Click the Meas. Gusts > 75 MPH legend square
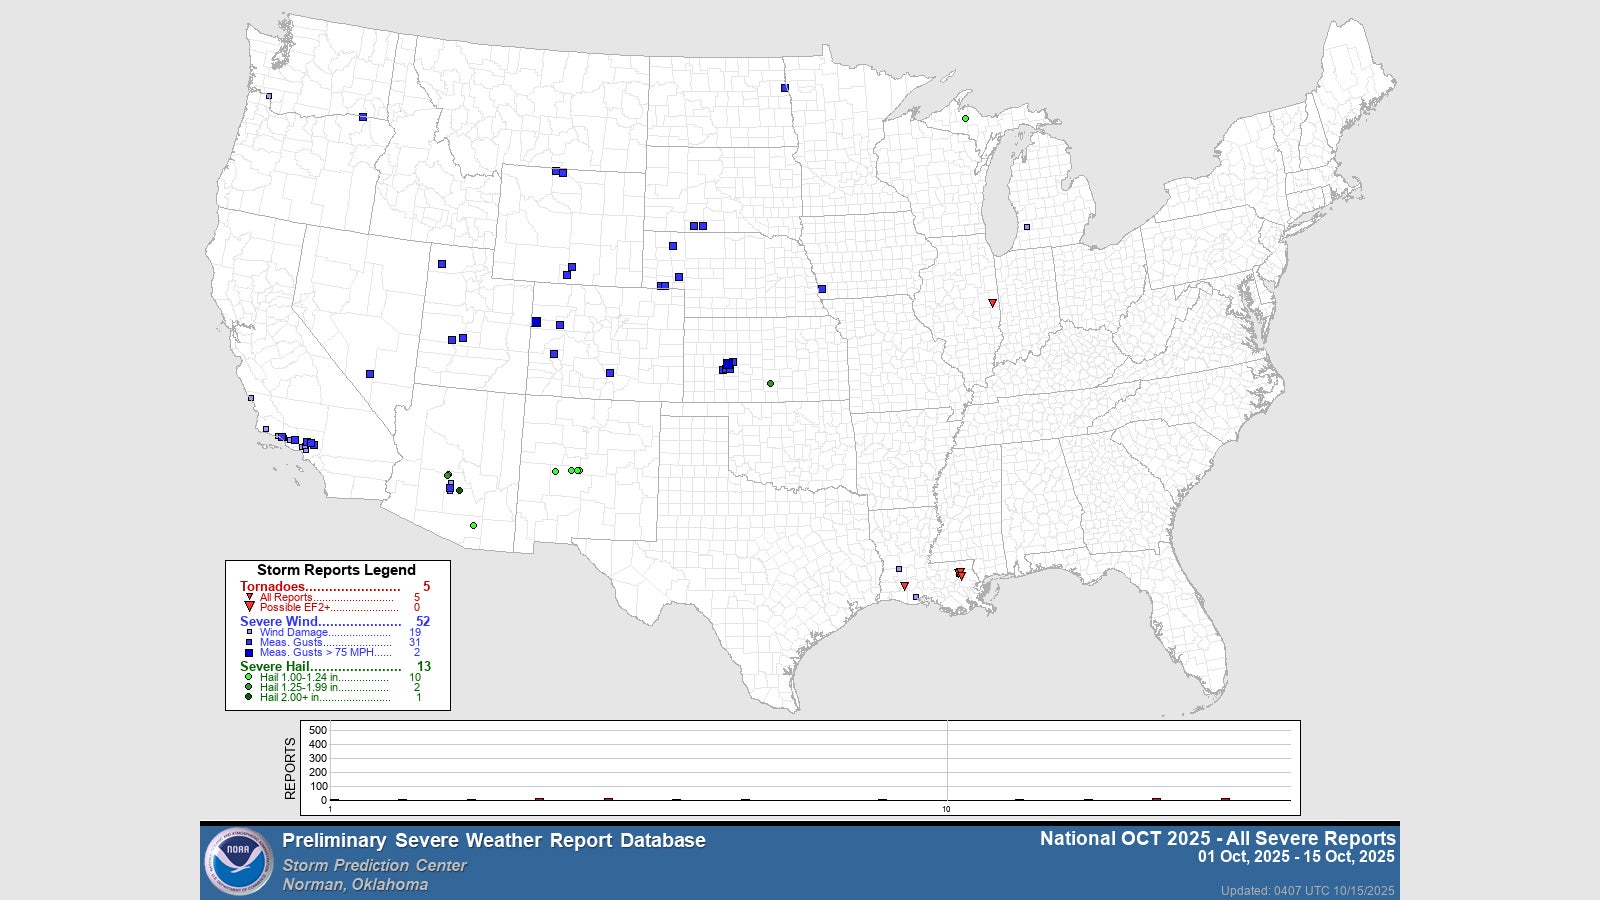The image size is (1600, 900). 250,652
